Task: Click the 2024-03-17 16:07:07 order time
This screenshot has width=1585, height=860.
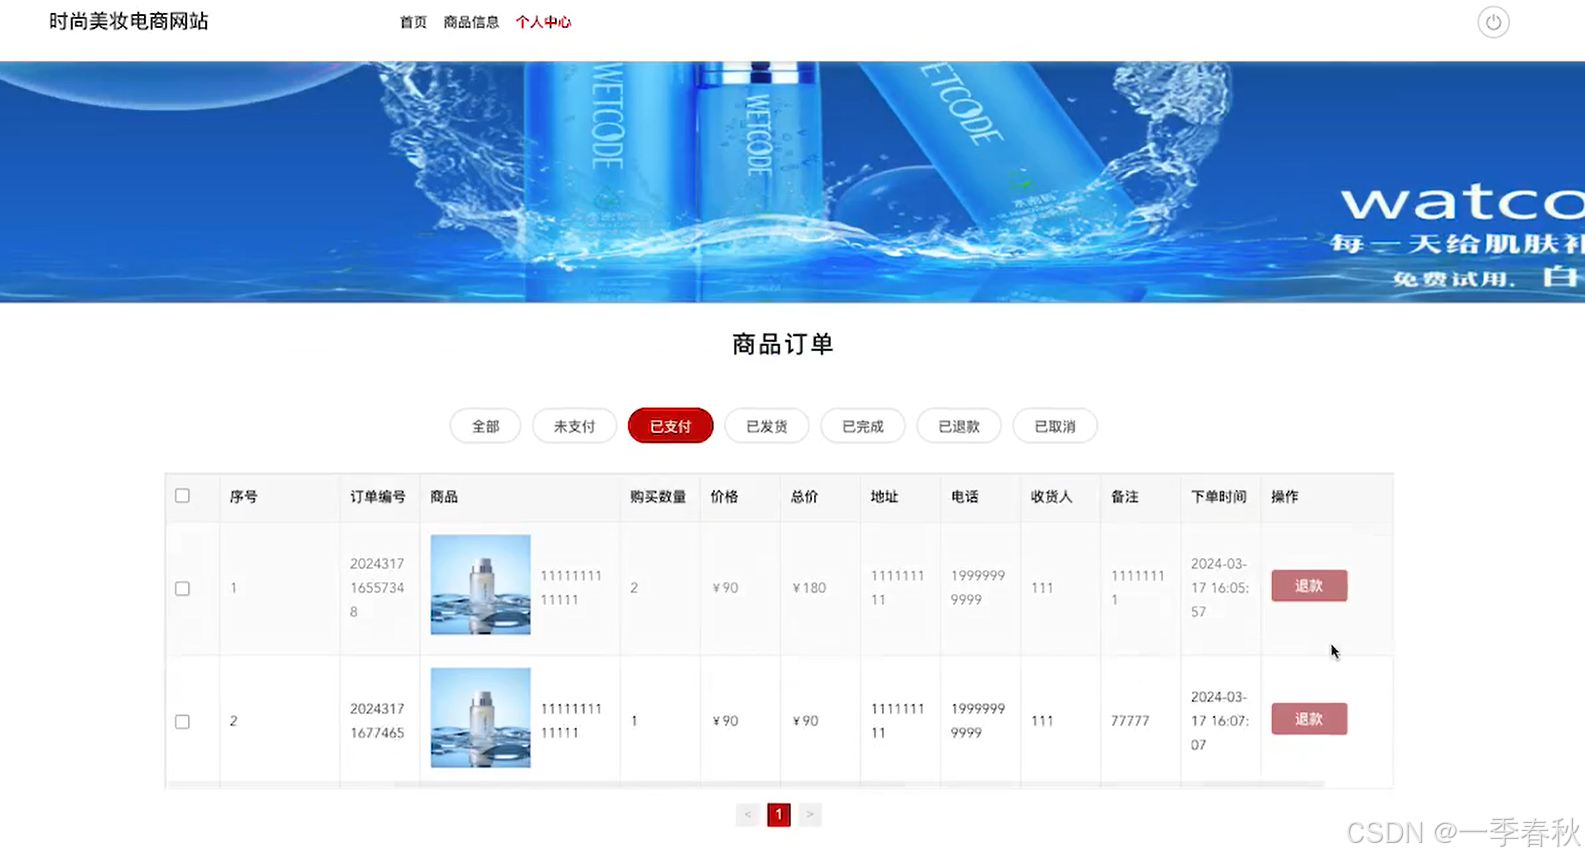Action: pos(1220,721)
